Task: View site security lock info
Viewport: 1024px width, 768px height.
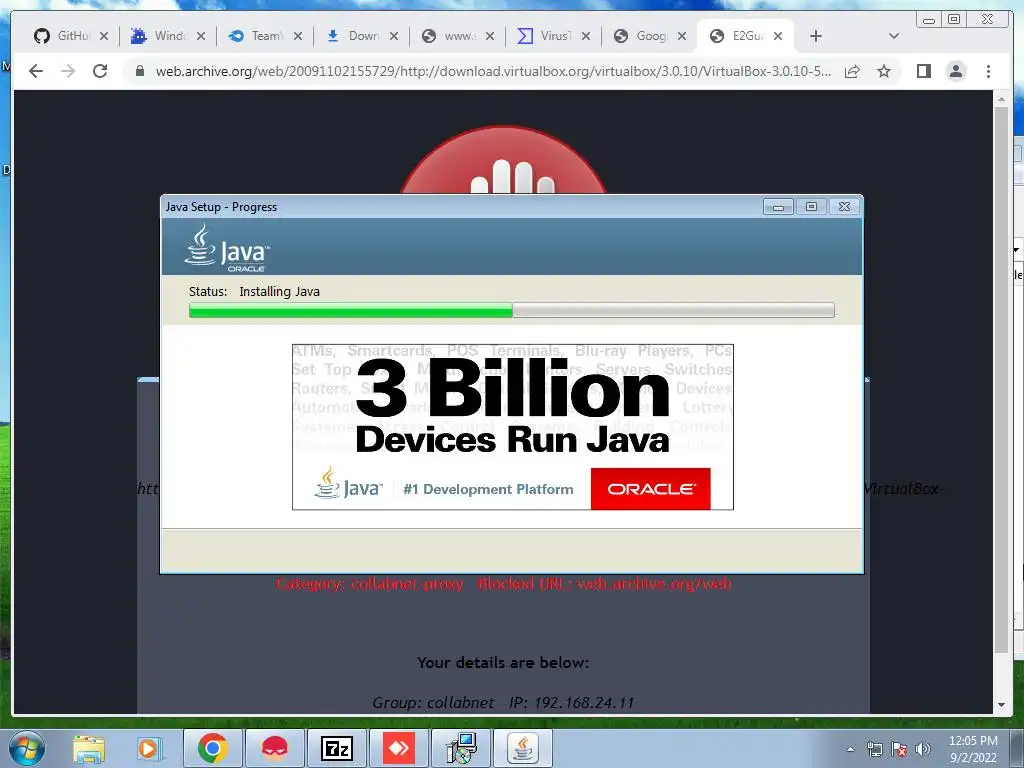Action: pos(140,71)
